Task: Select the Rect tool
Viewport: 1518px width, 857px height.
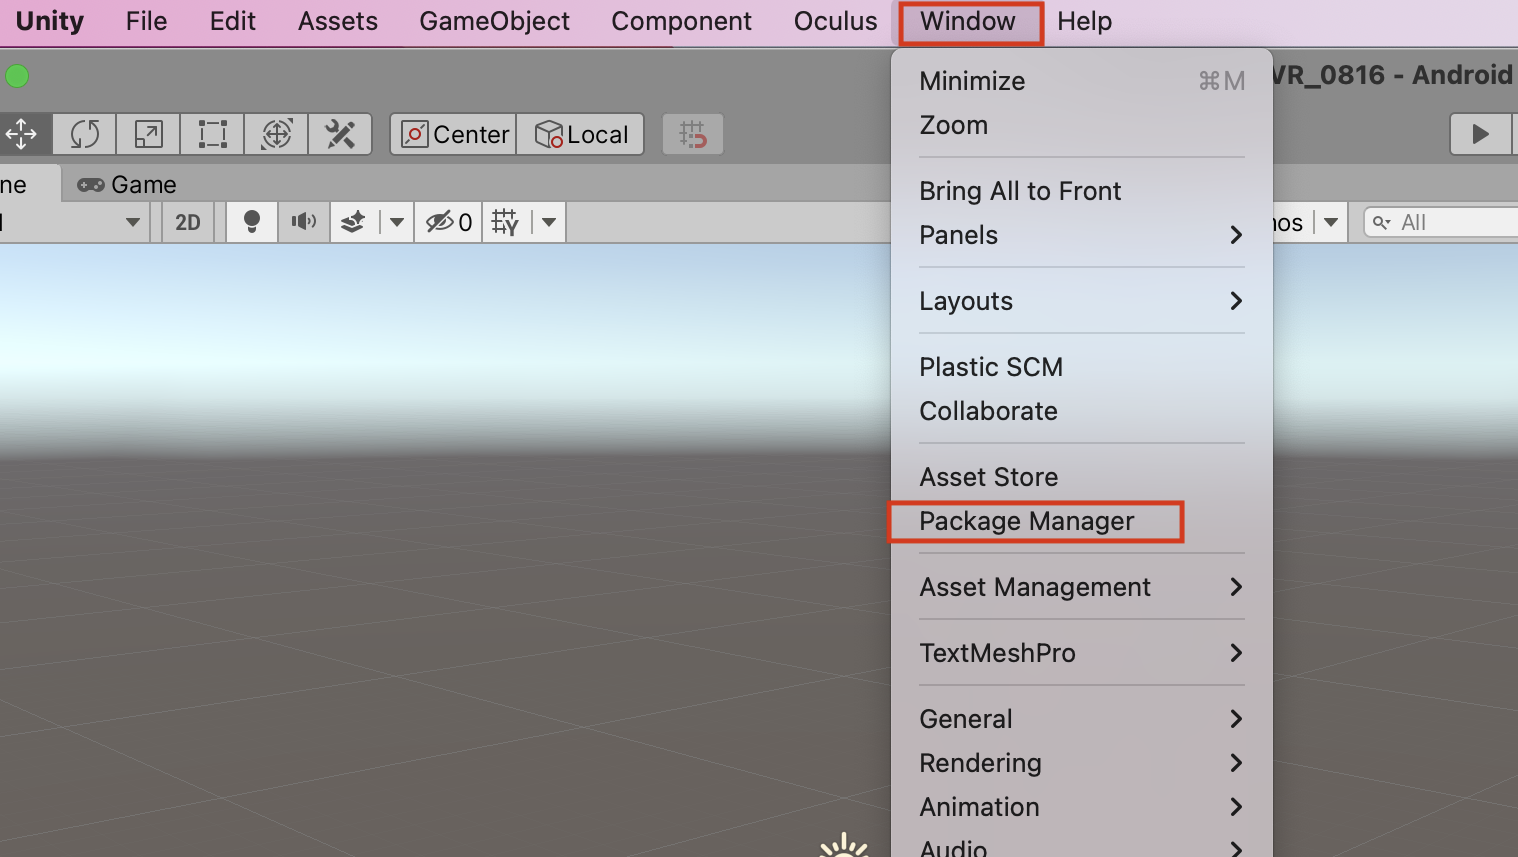Action: coord(212,134)
